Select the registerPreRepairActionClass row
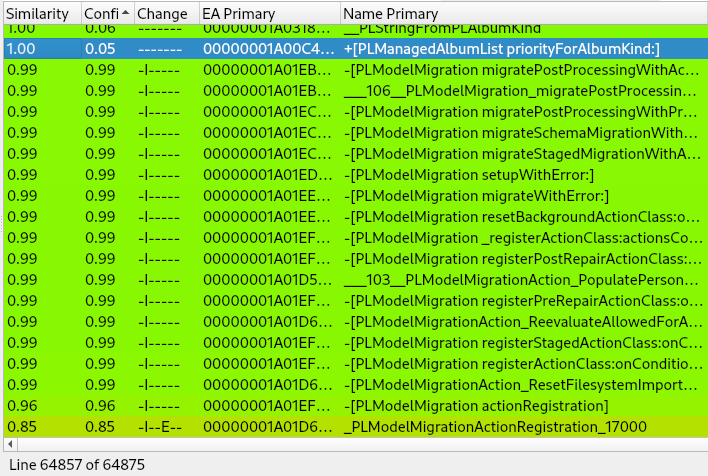 [356, 301]
